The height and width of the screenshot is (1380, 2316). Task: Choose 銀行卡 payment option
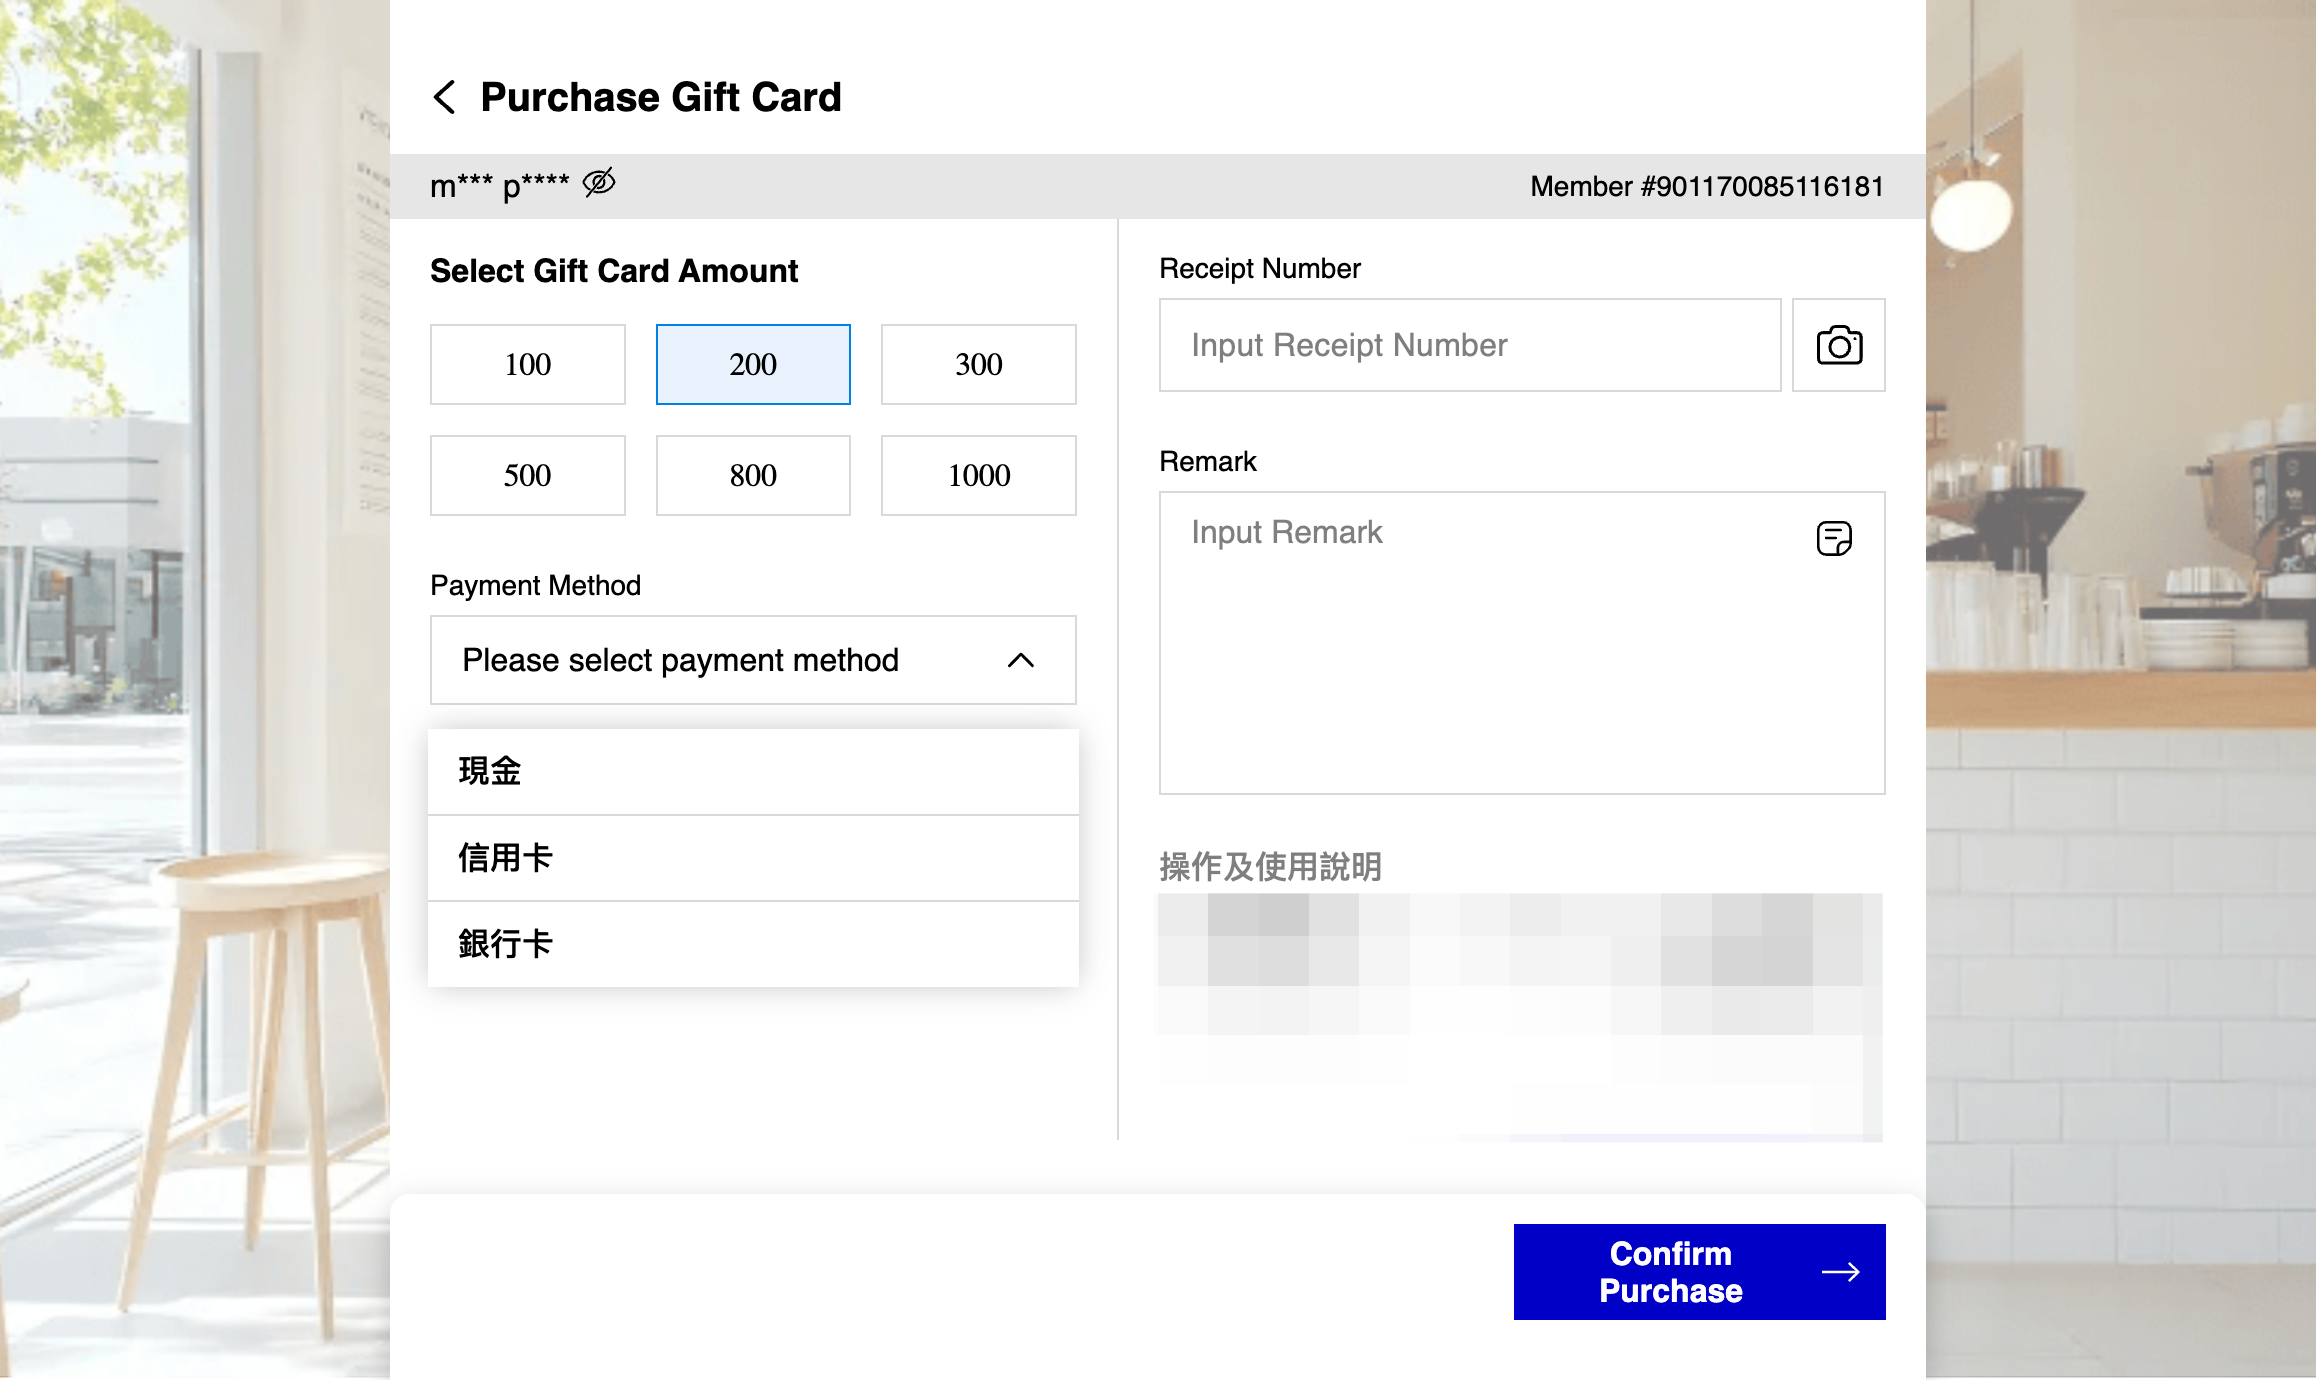(753, 944)
